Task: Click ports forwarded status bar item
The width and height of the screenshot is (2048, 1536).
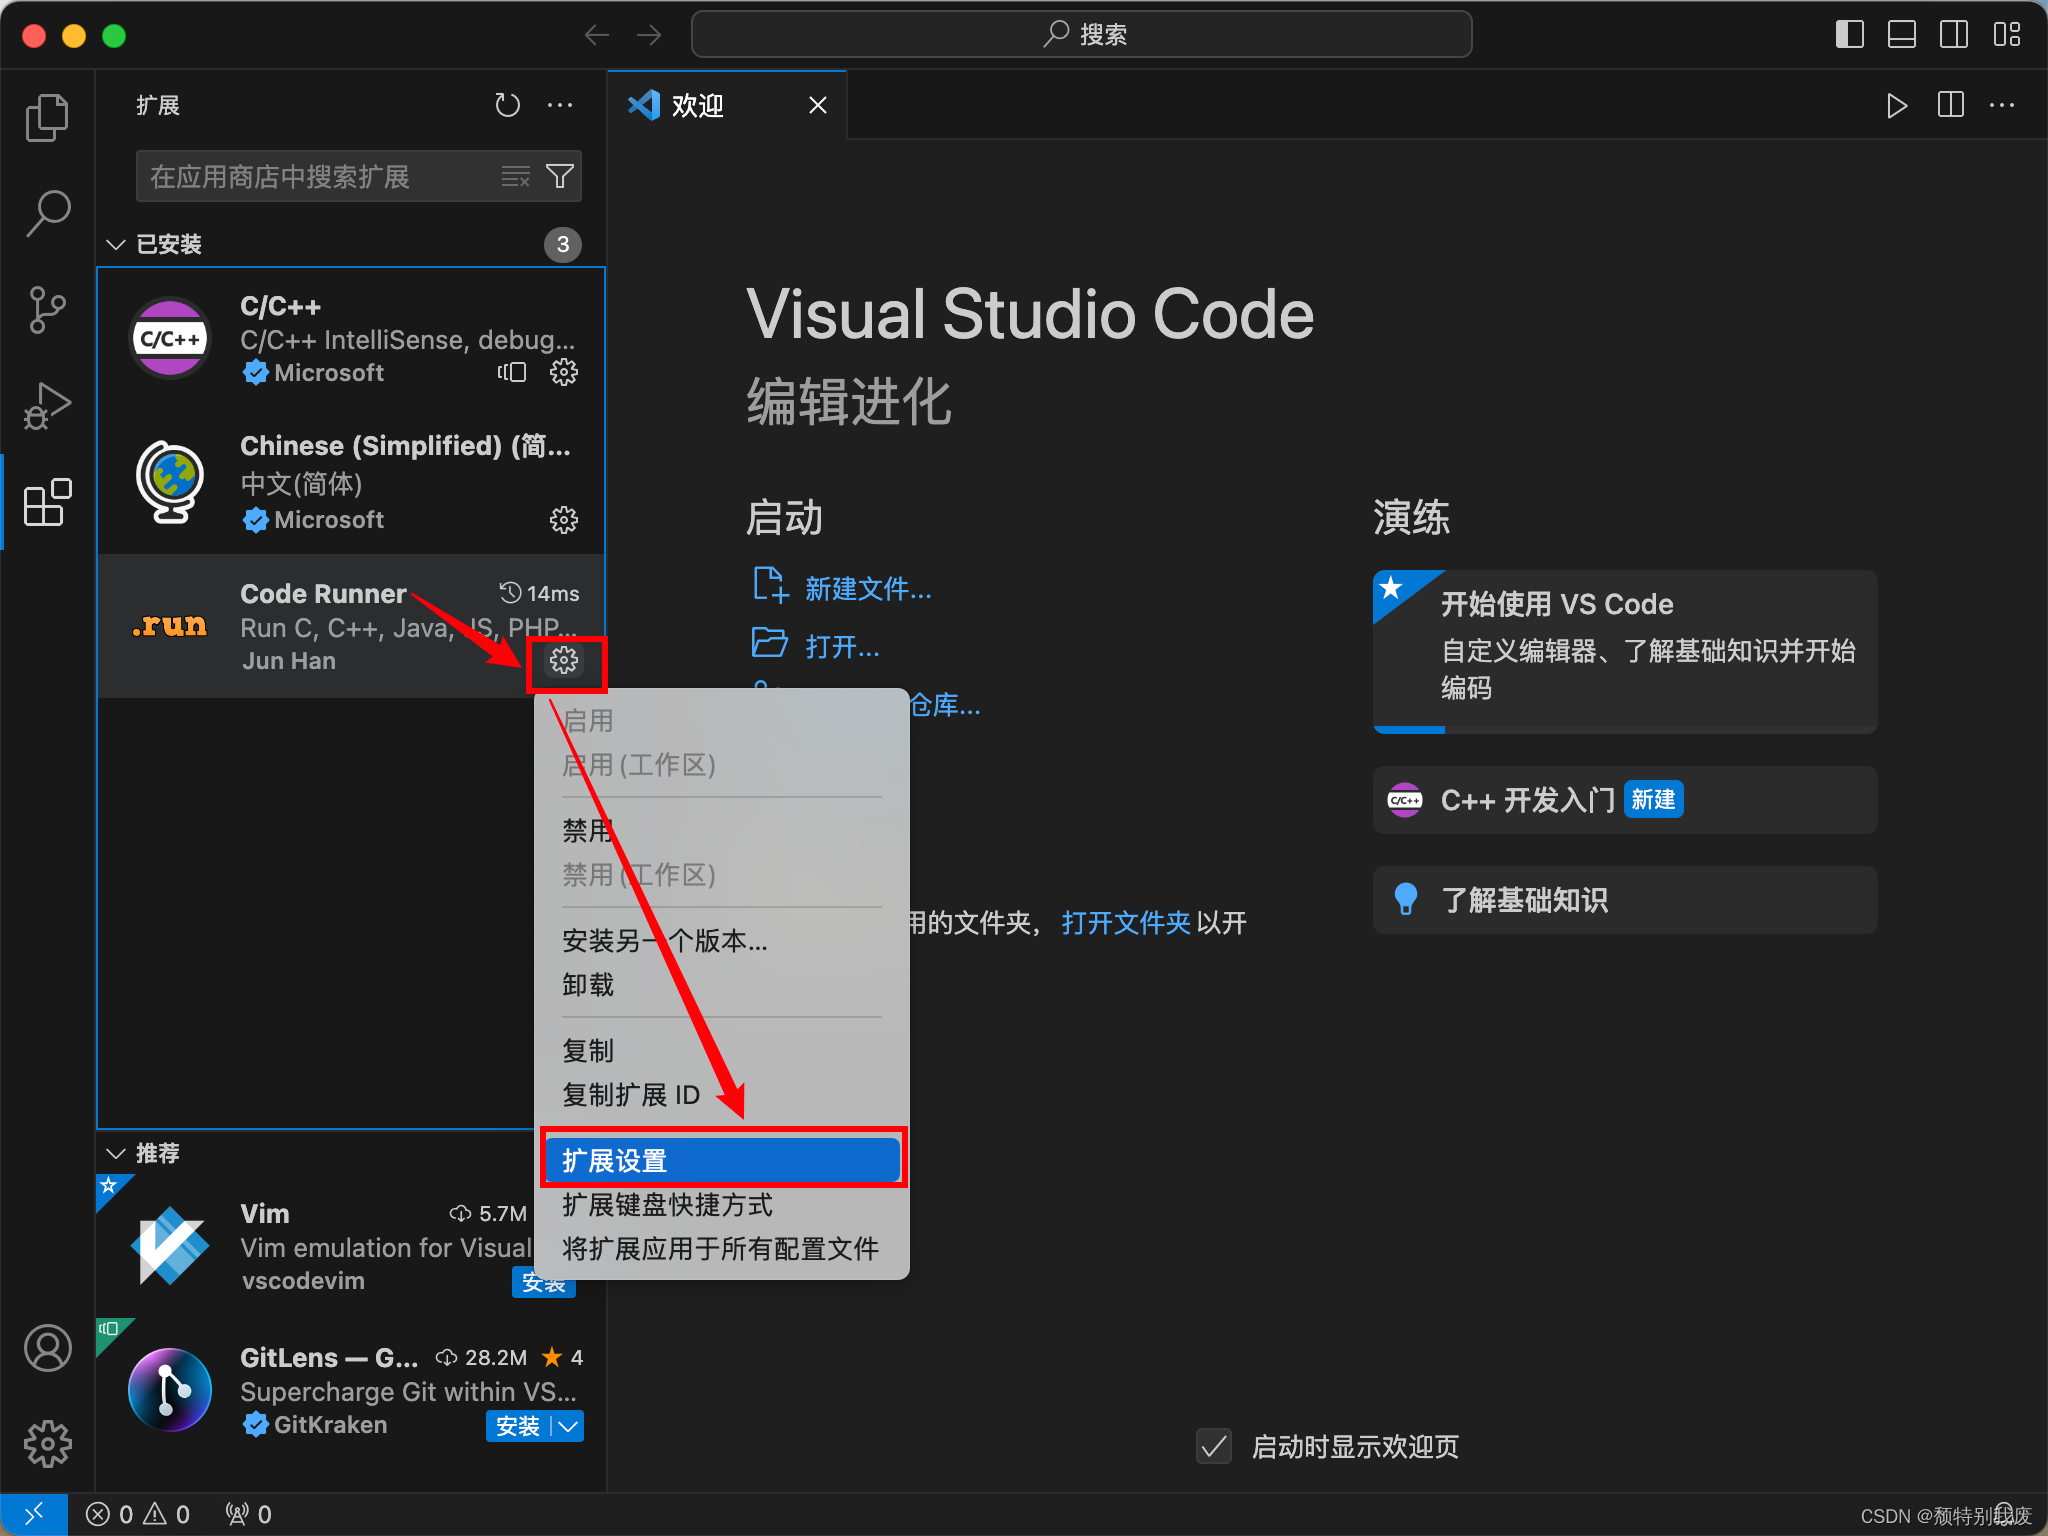Action: coord(249,1514)
